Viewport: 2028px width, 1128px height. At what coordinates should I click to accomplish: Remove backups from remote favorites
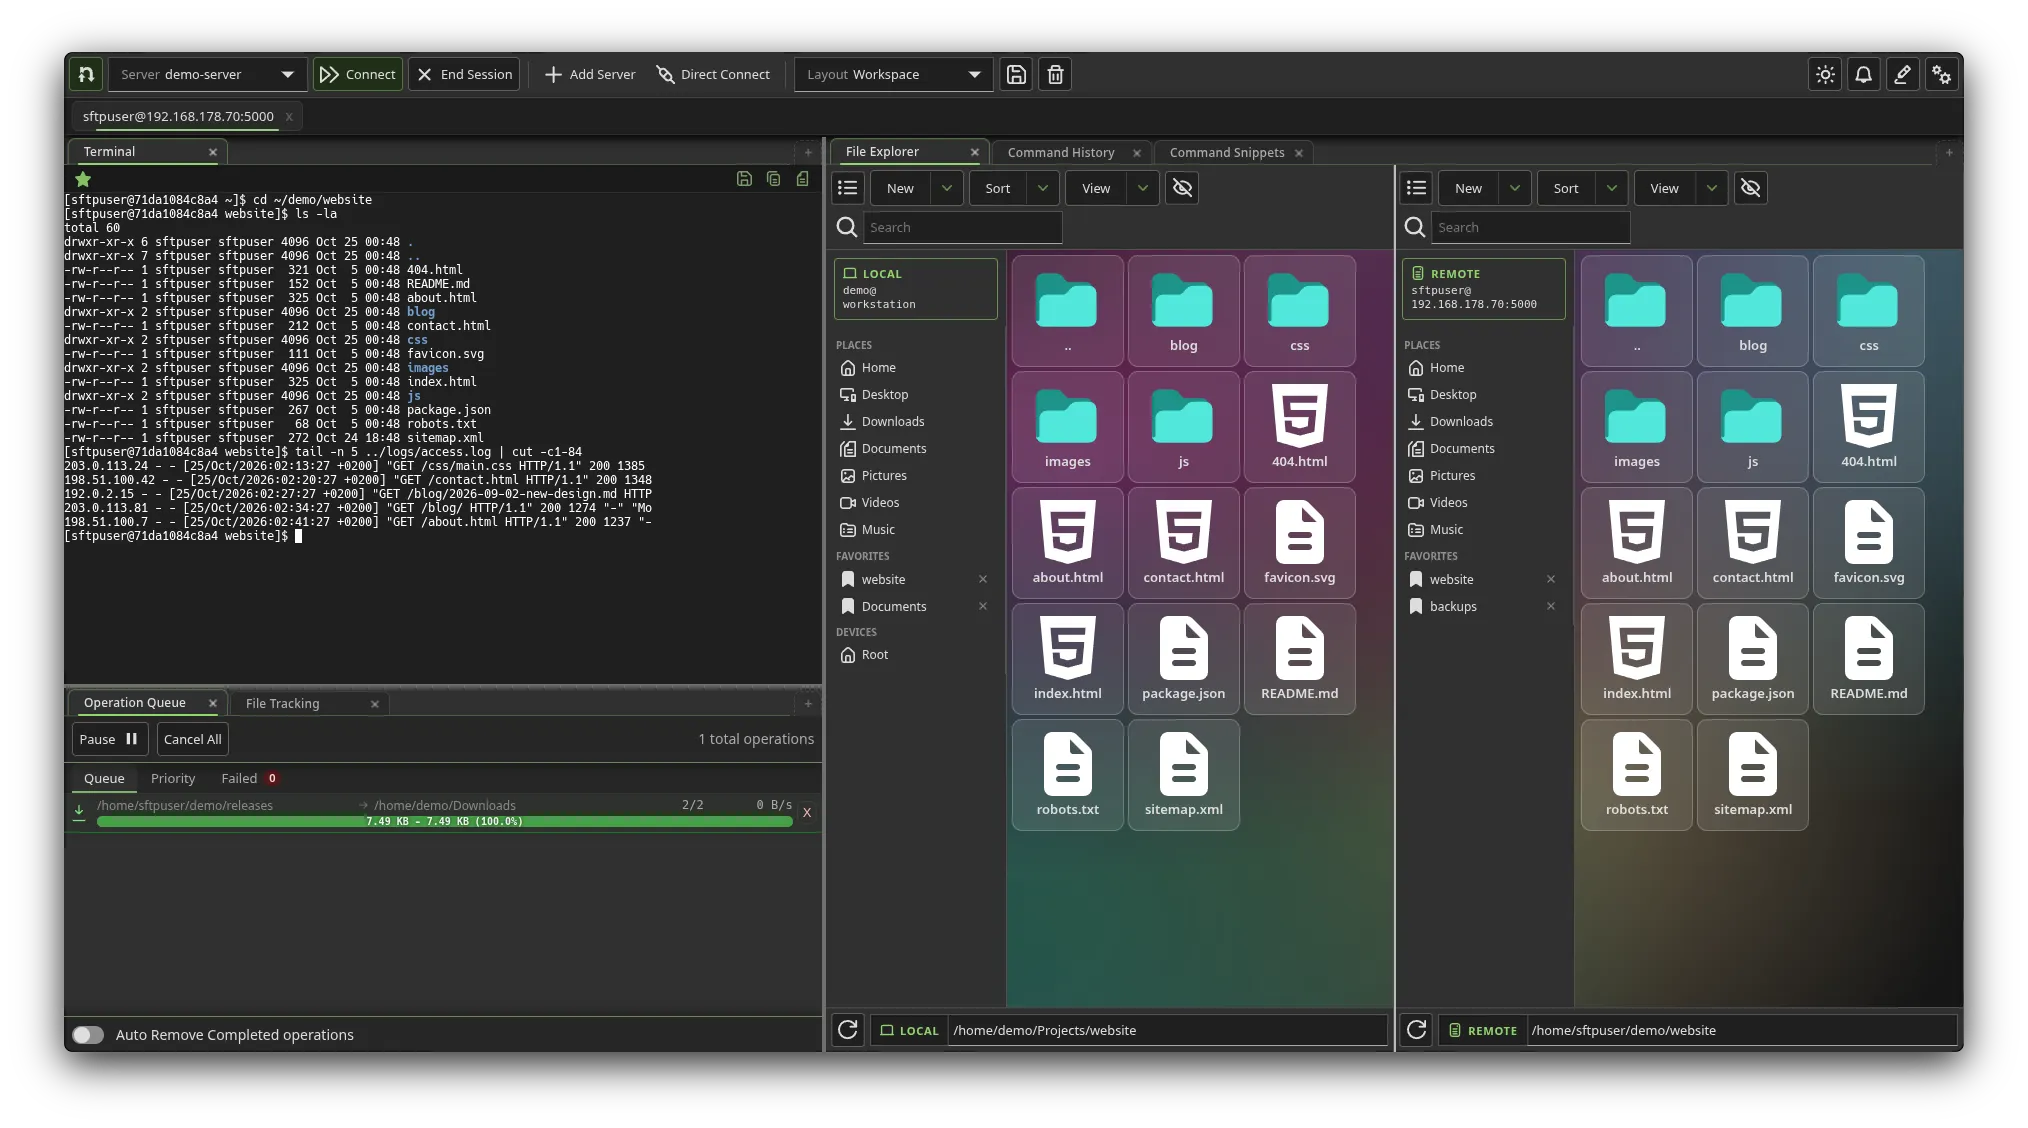(1551, 606)
